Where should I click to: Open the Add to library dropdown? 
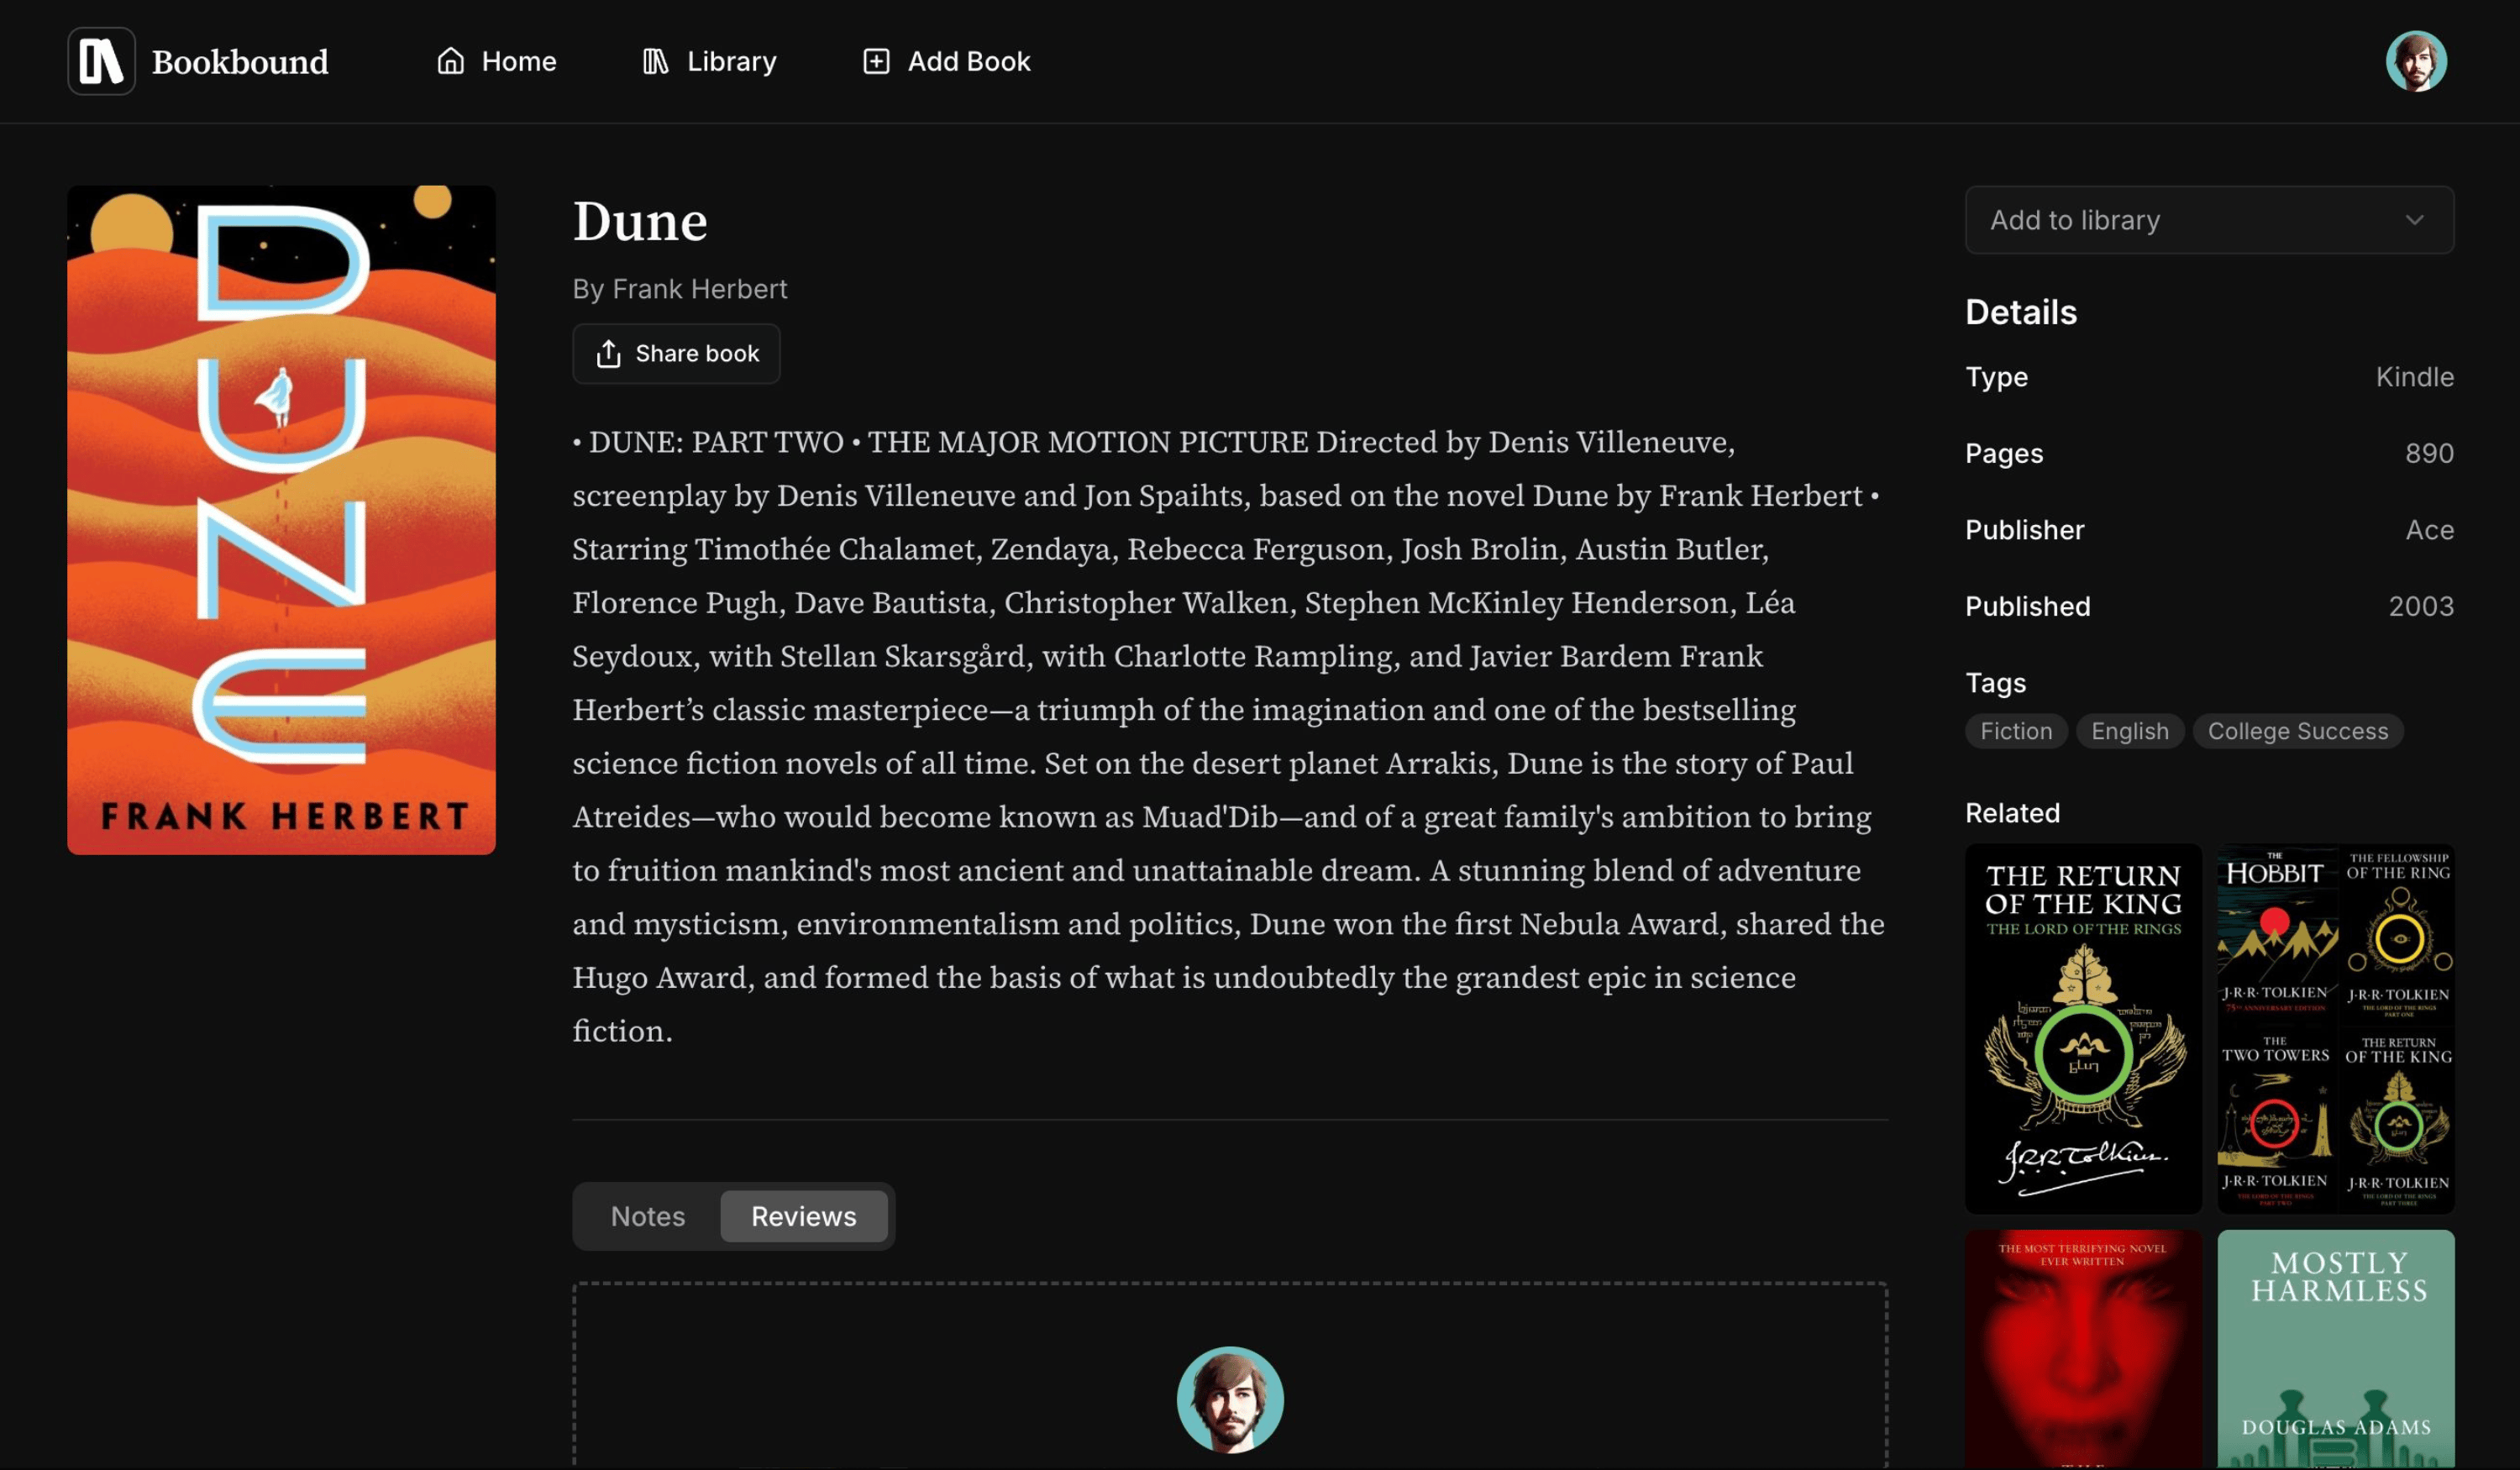pos(2209,220)
